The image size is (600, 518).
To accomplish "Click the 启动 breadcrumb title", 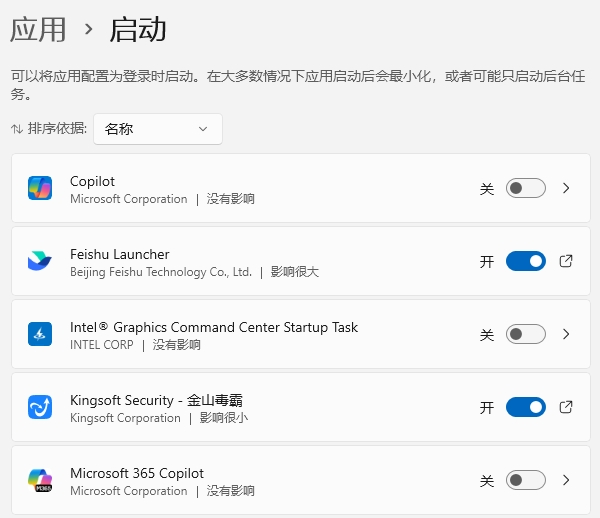I will [x=138, y=30].
